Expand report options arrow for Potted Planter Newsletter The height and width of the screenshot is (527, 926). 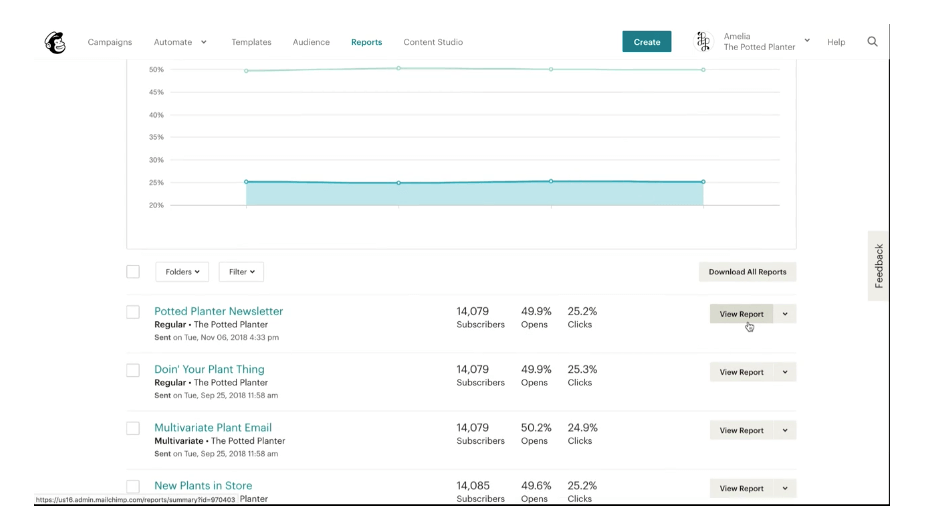click(785, 314)
